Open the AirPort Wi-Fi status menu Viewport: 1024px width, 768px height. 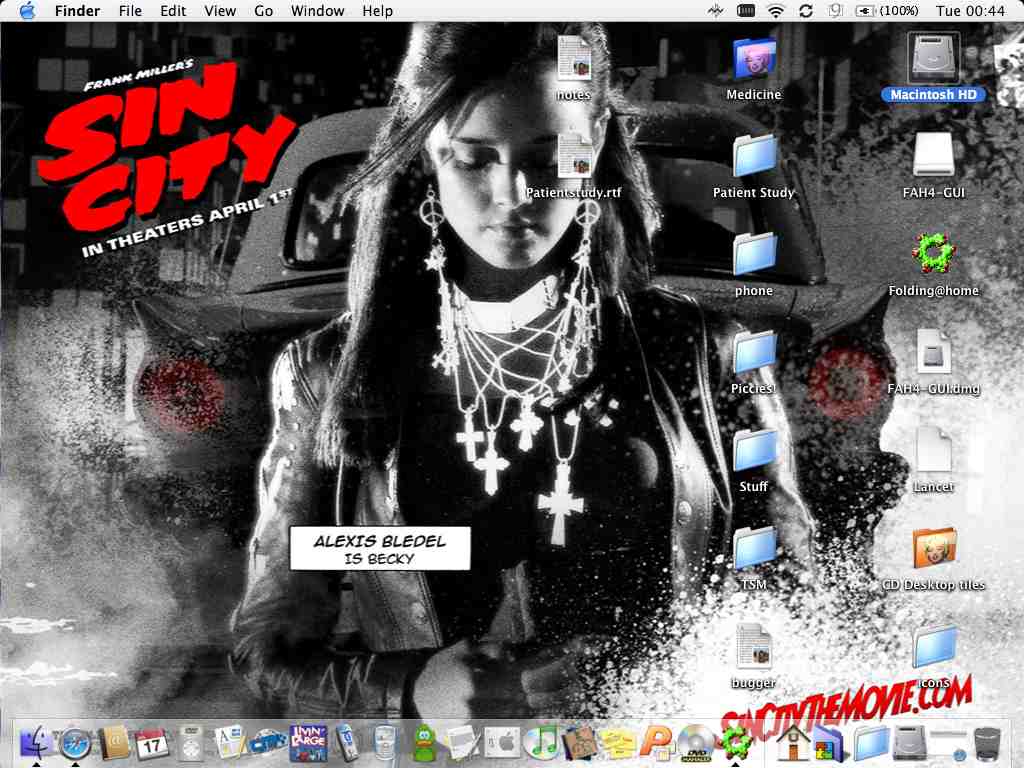(x=775, y=10)
